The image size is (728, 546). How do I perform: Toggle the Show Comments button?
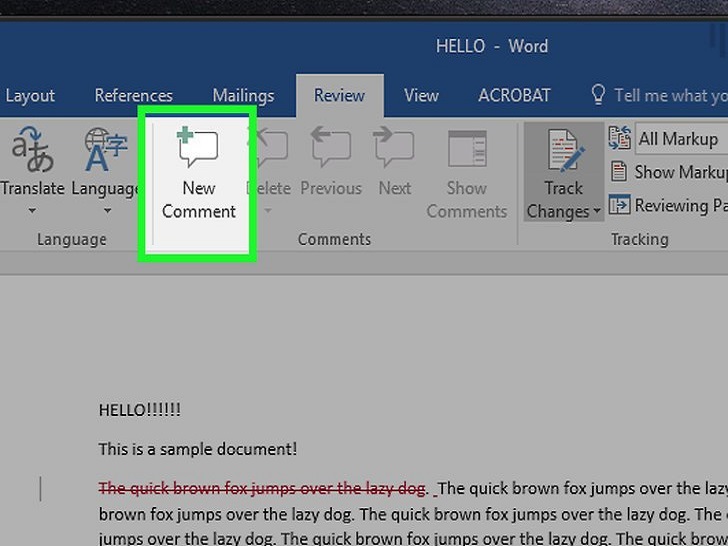(467, 173)
